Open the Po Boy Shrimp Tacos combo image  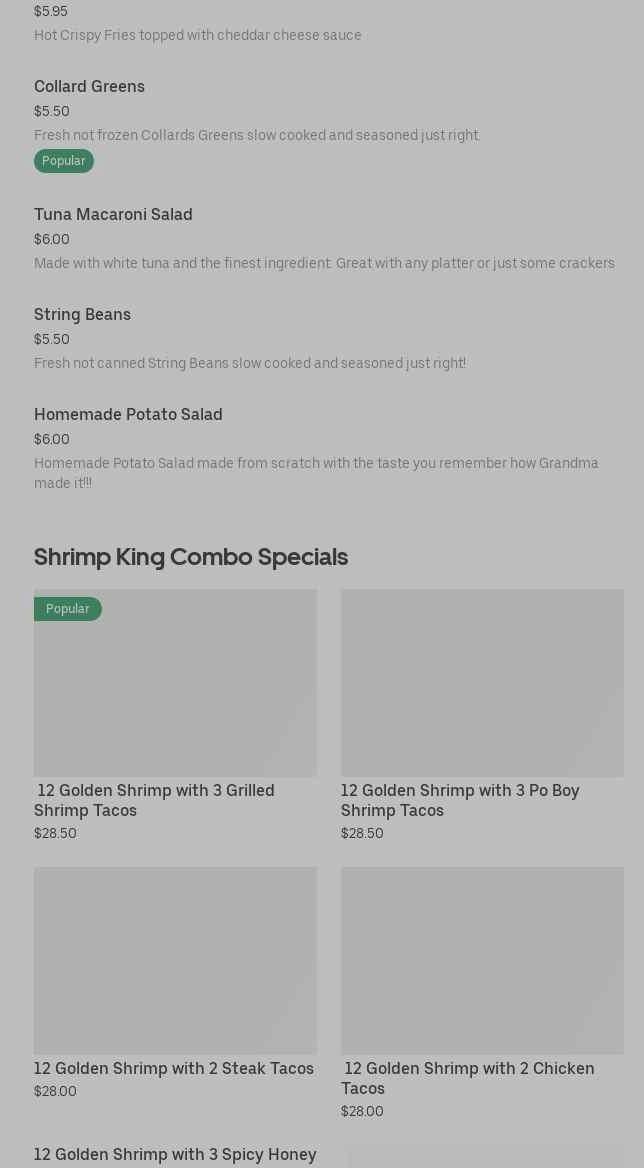pos(482,683)
